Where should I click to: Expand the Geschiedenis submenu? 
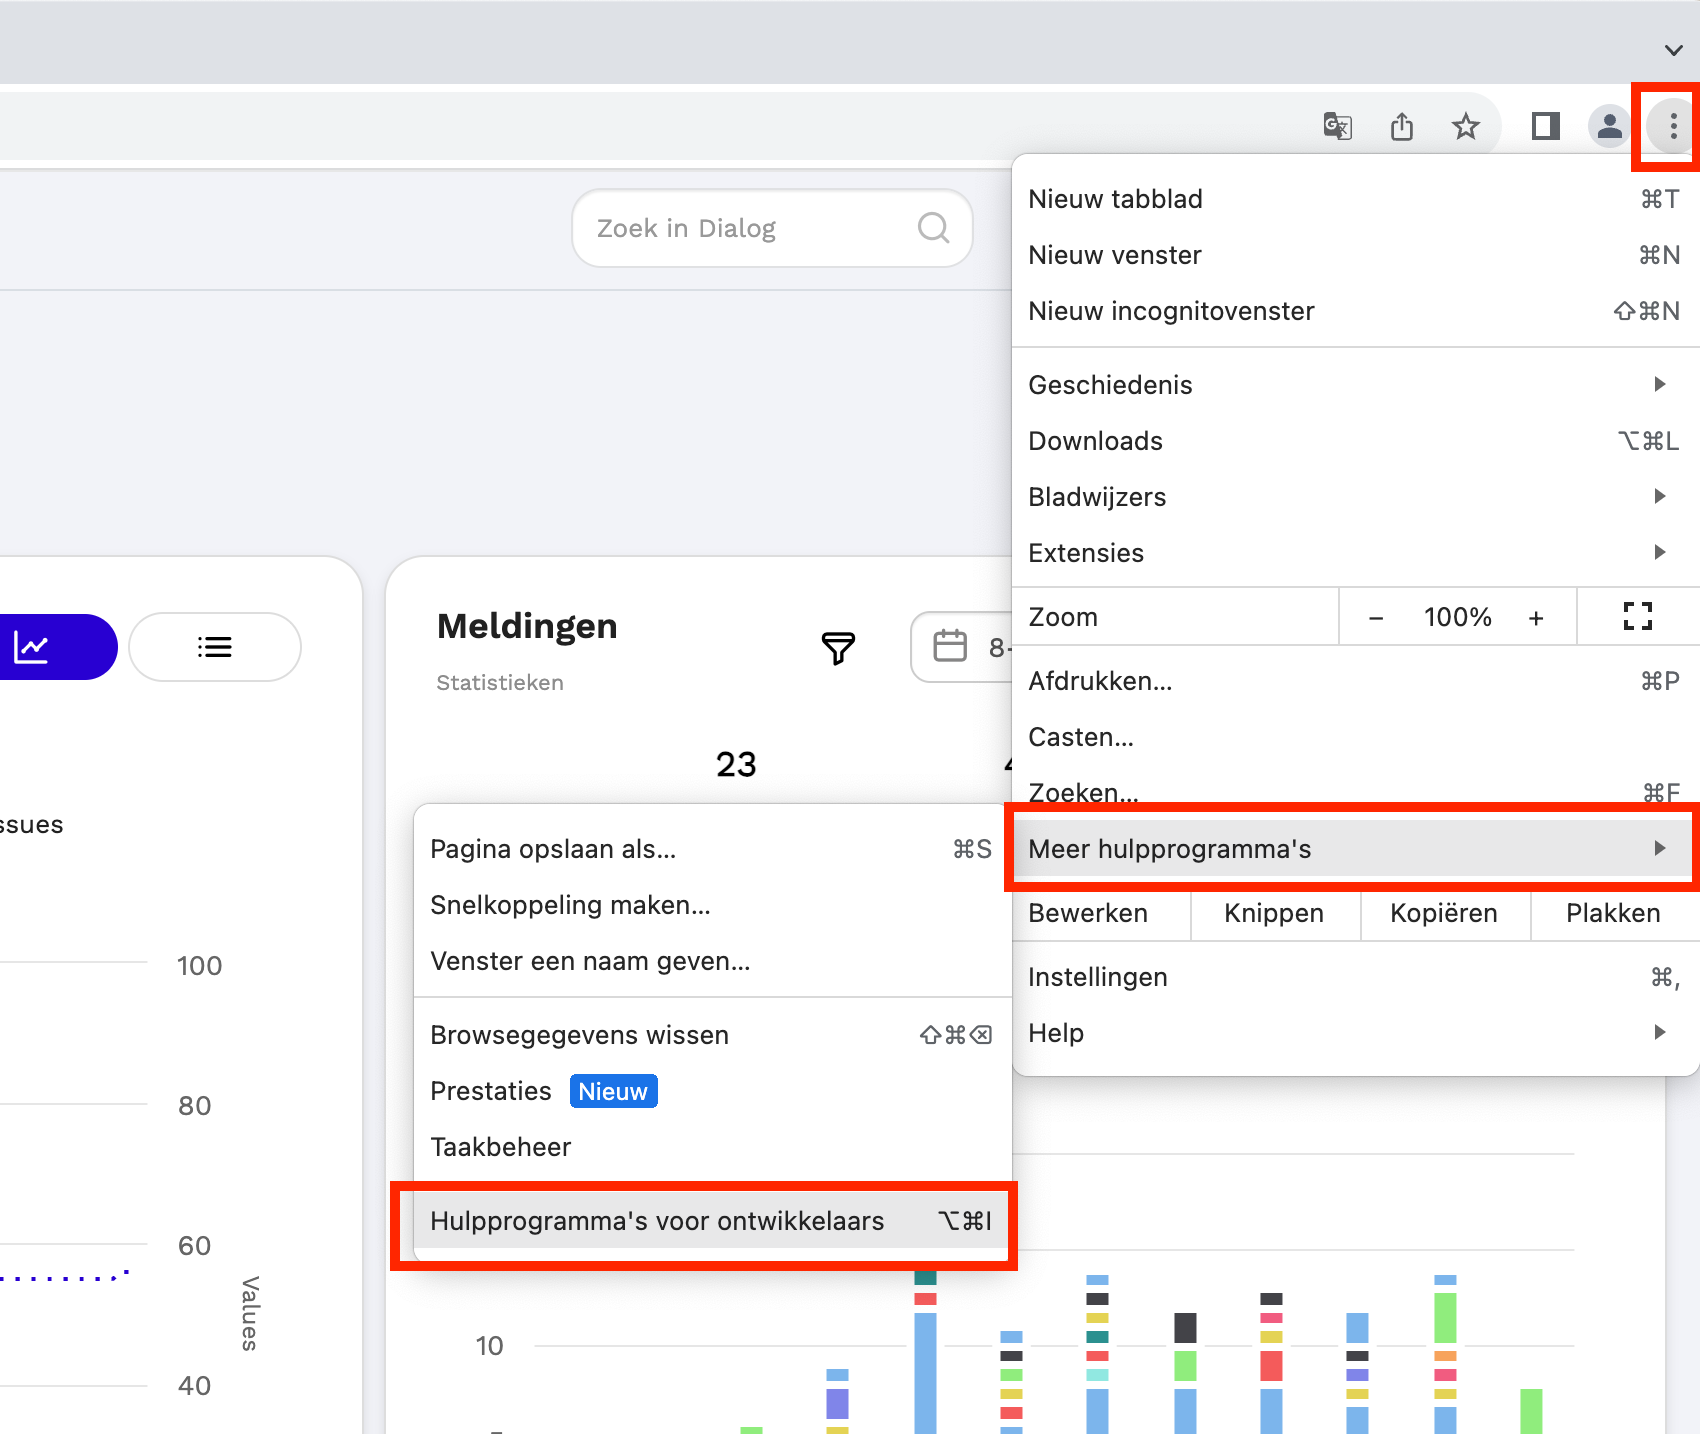[1355, 385]
